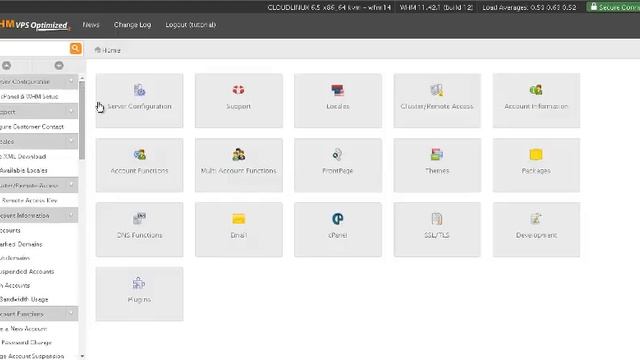
Task: Open the Server Configuration tile
Action: (139, 100)
